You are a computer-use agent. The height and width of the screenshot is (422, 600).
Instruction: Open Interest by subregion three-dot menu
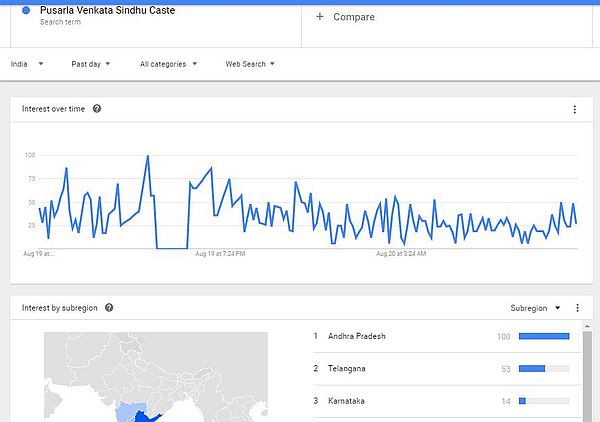coord(577,308)
